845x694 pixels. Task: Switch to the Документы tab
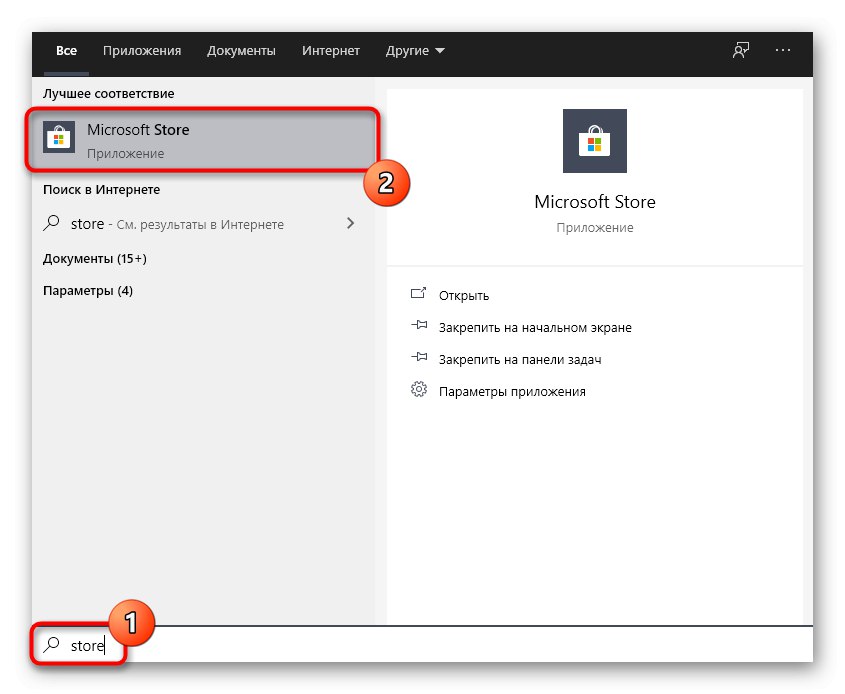241,51
